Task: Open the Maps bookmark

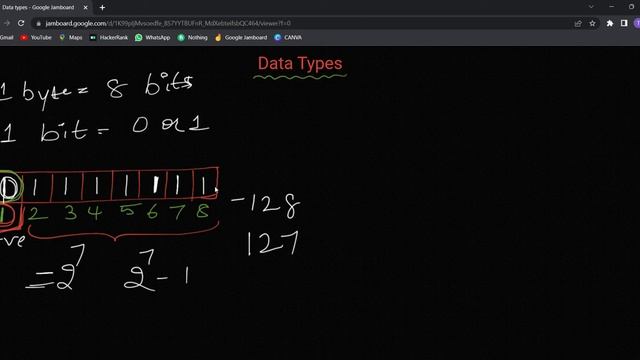Action: point(71,38)
